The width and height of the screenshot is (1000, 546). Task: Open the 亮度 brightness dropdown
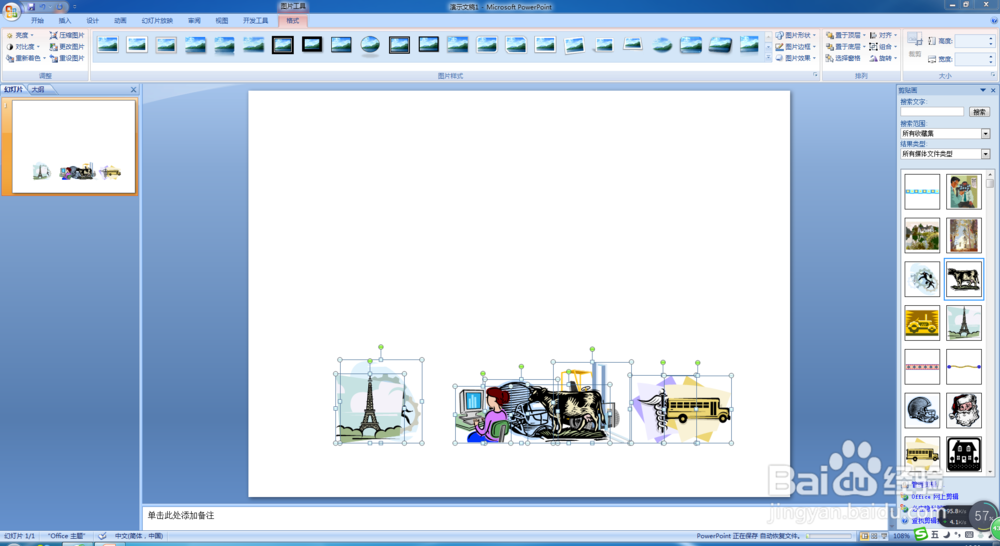tap(20, 36)
